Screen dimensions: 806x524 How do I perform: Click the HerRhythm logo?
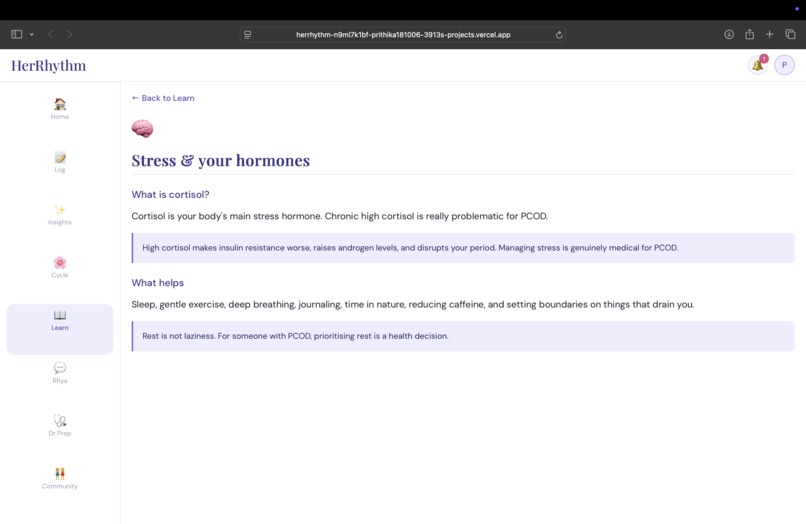[x=49, y=65]
